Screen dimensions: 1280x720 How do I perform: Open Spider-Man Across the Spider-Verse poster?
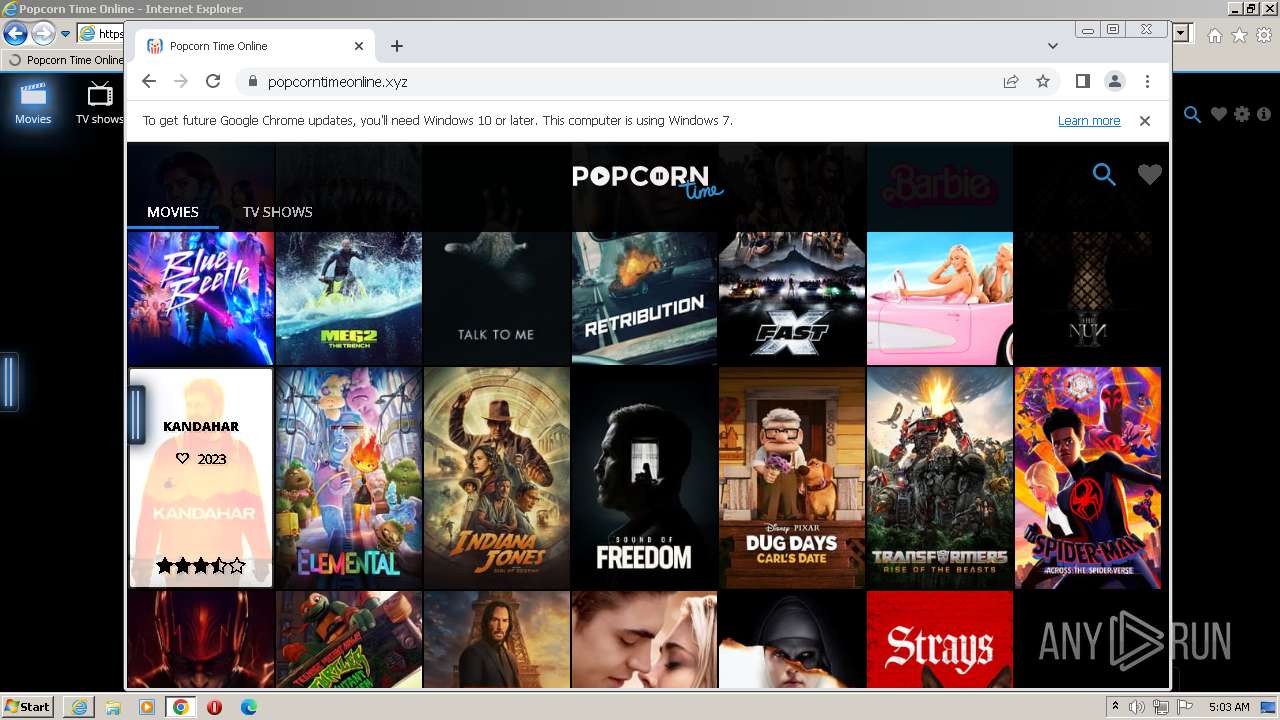[1088, 478]
